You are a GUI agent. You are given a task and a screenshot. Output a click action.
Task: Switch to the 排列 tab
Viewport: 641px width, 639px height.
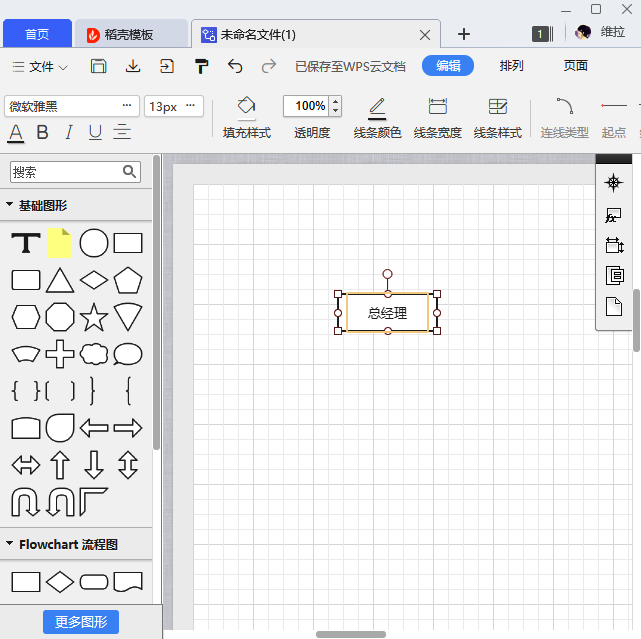511,66
